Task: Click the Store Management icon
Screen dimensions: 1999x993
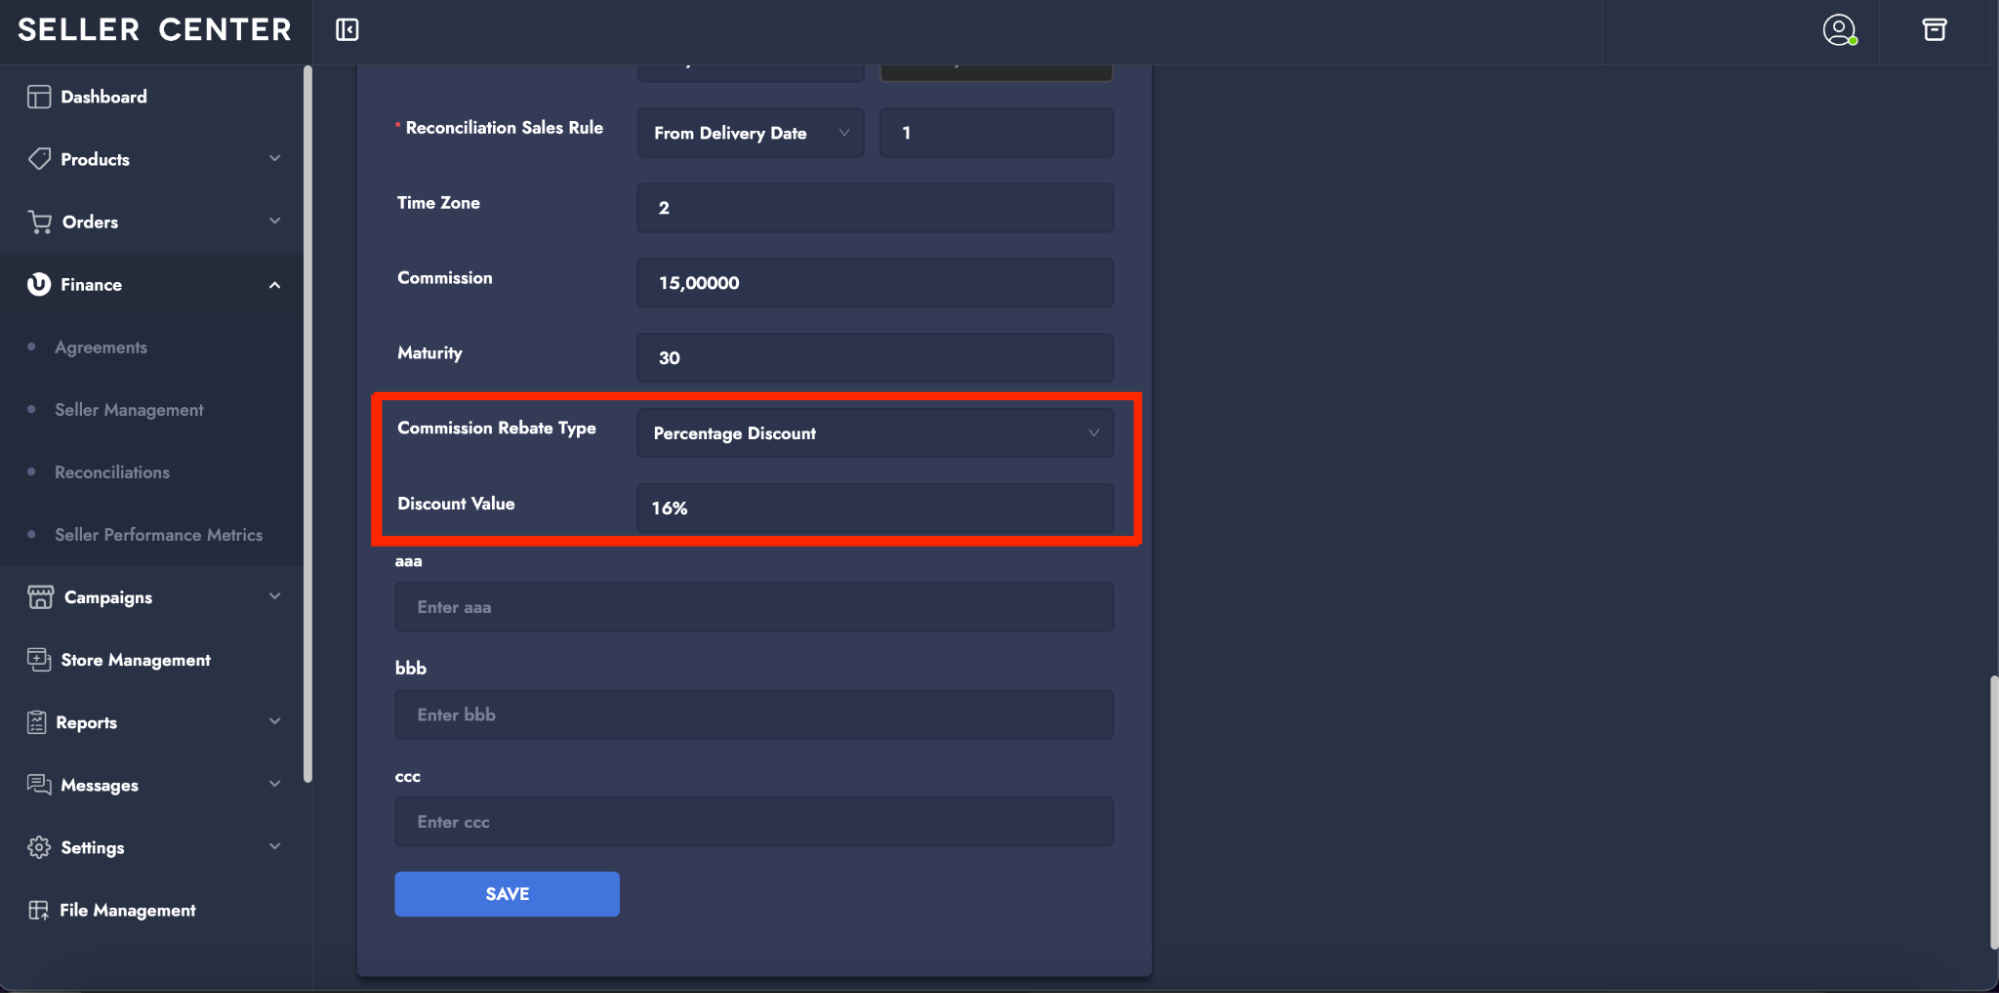Action: pos(39,660)
